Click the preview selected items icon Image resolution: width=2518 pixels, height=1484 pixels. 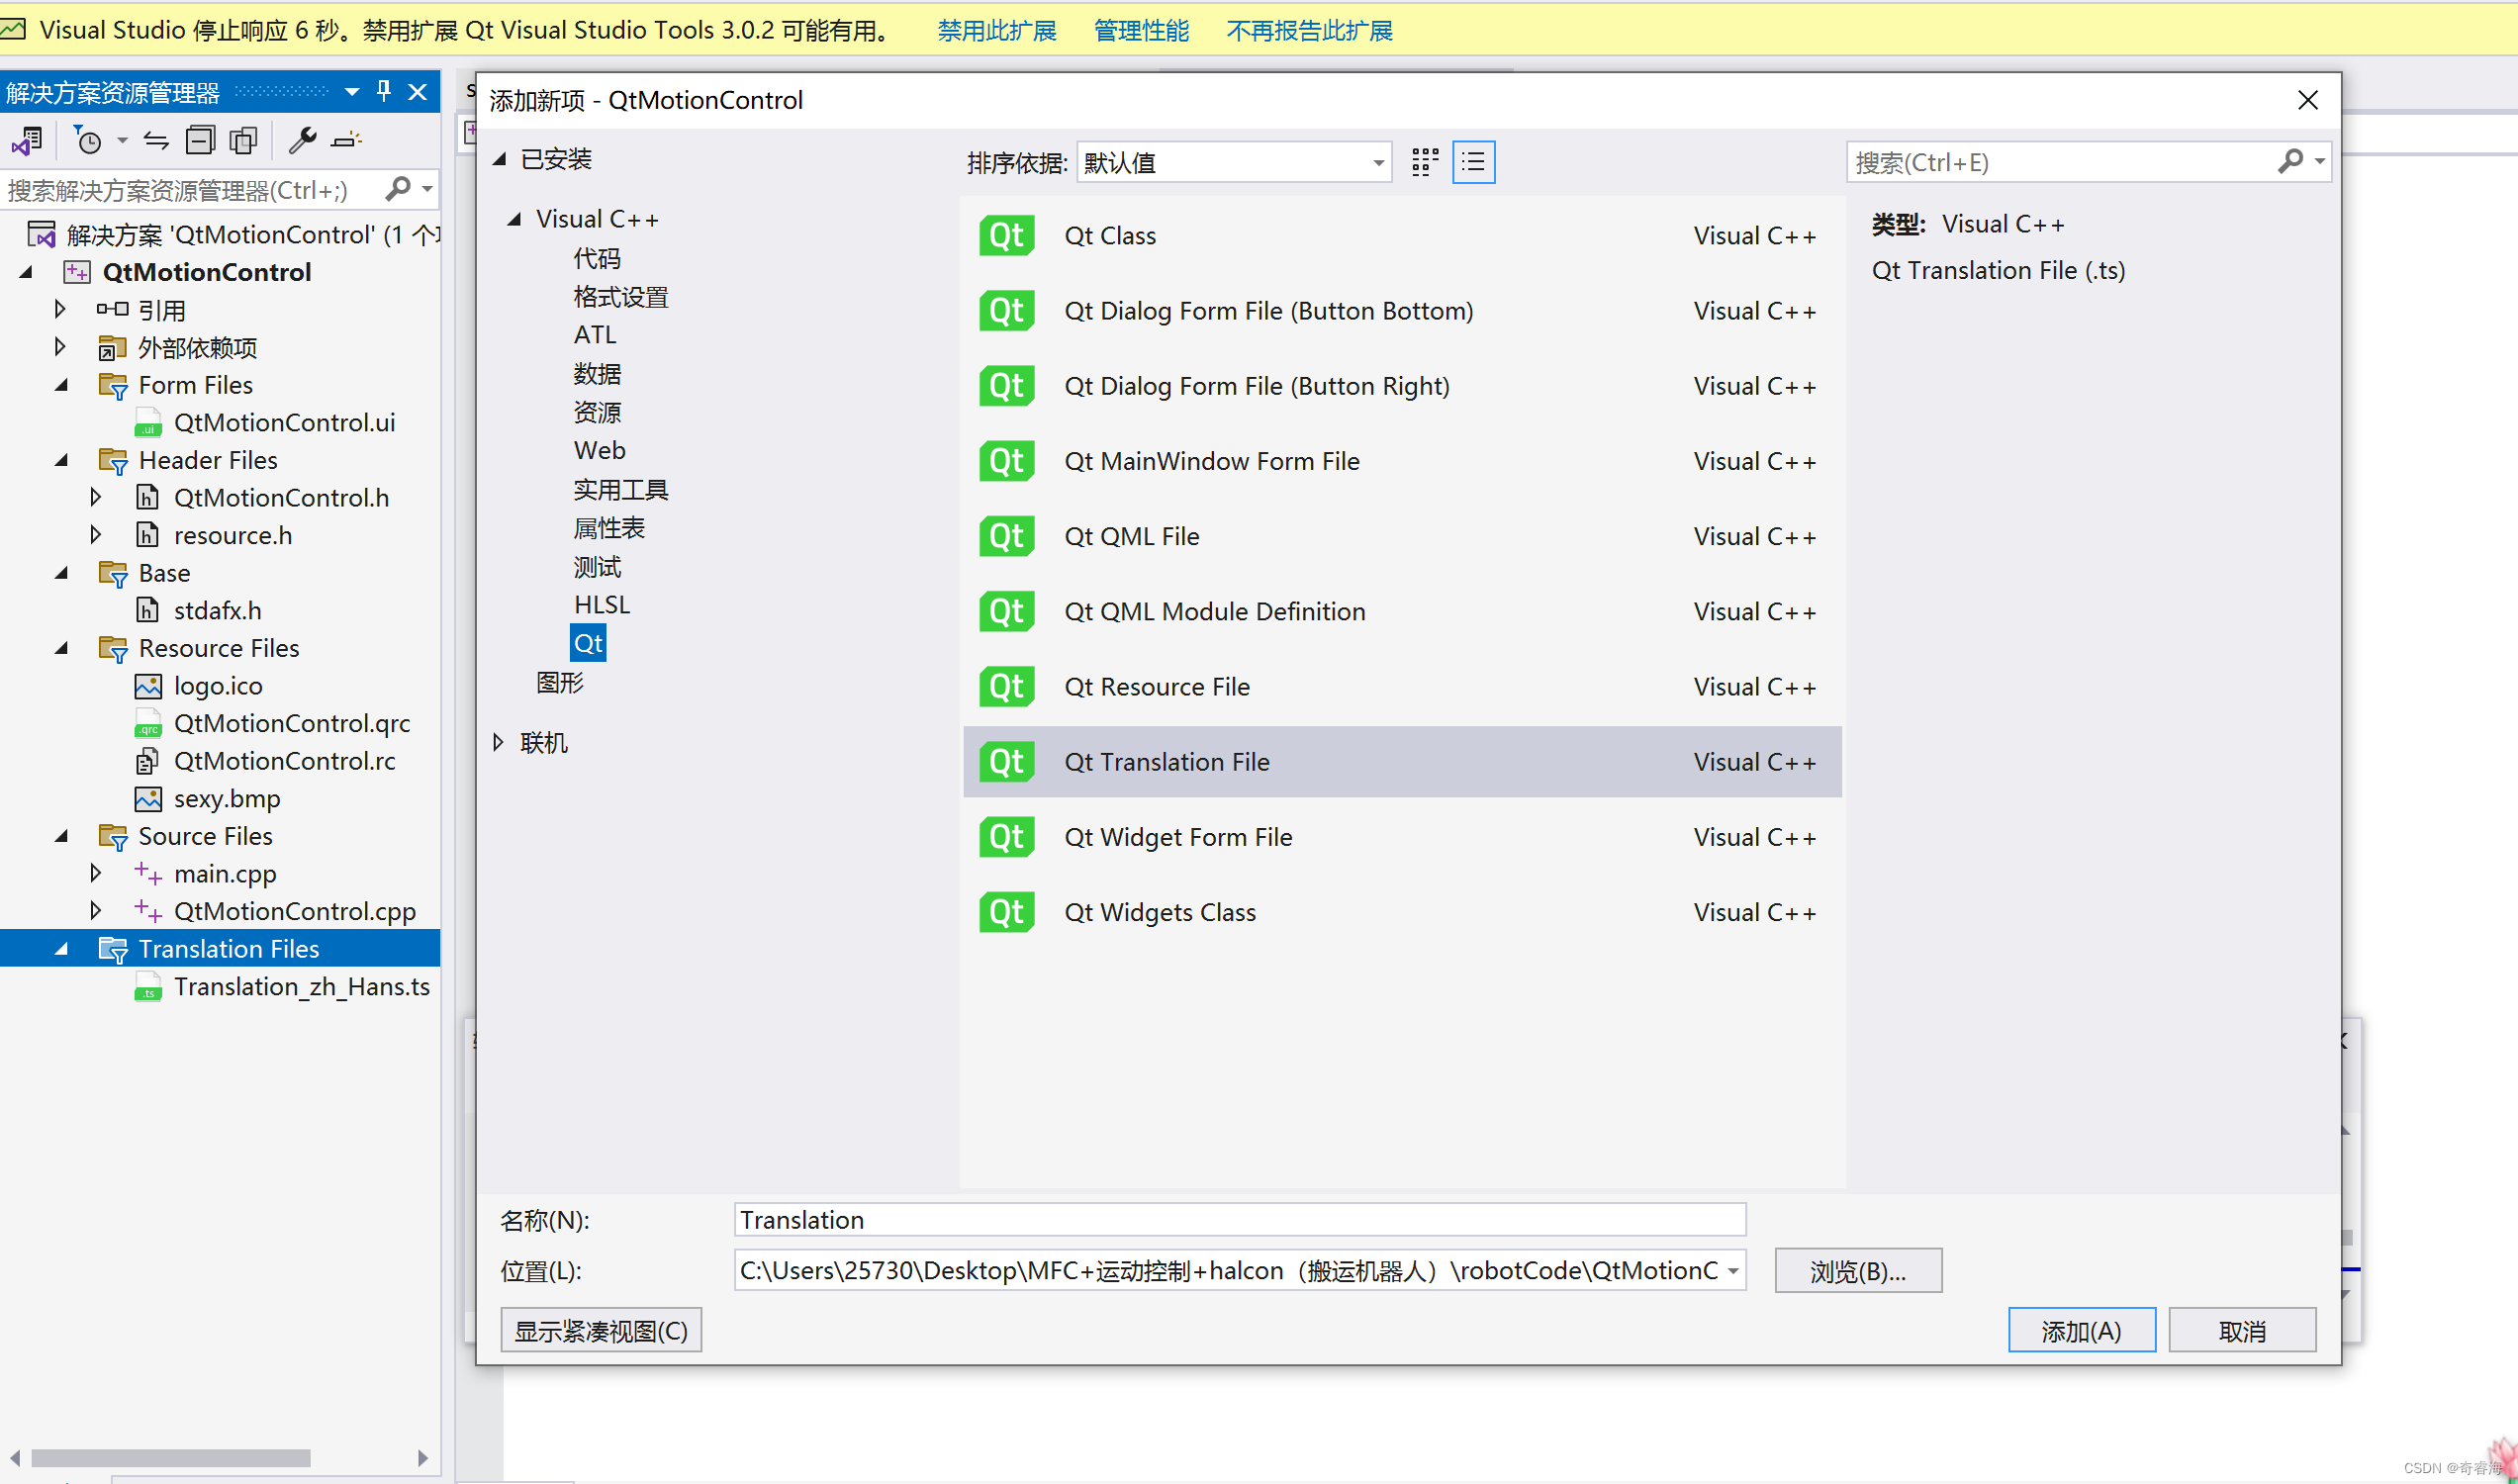click(346, 141)
